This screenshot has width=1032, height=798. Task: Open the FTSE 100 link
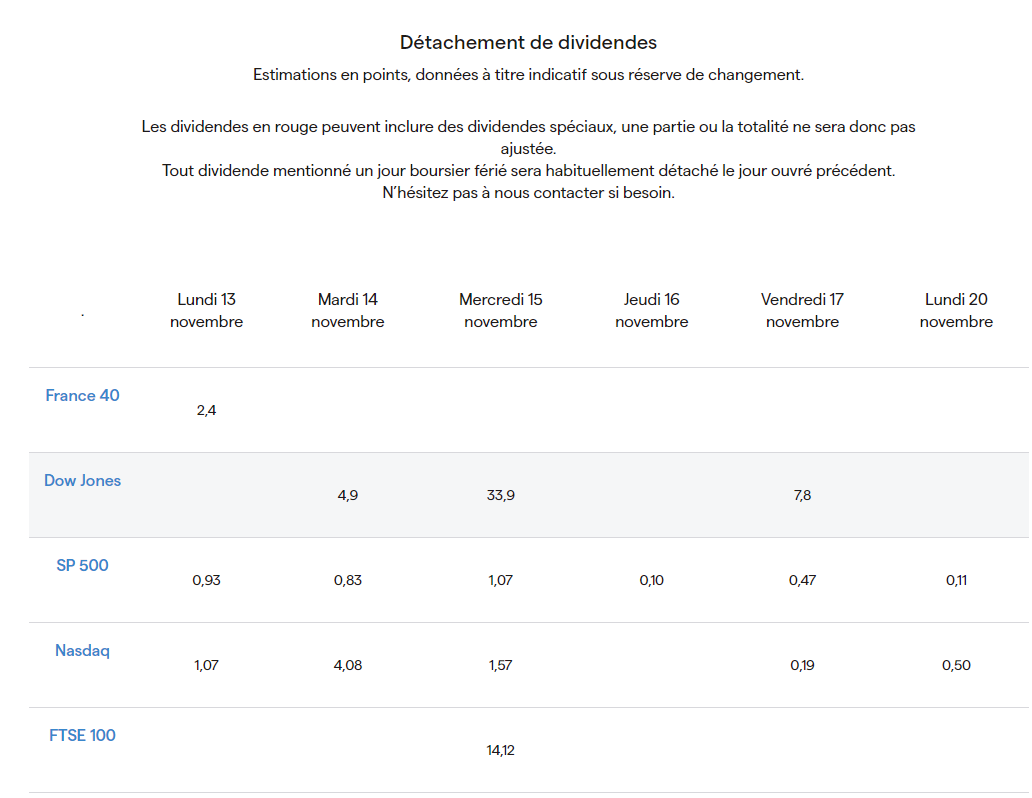[82, 735]
